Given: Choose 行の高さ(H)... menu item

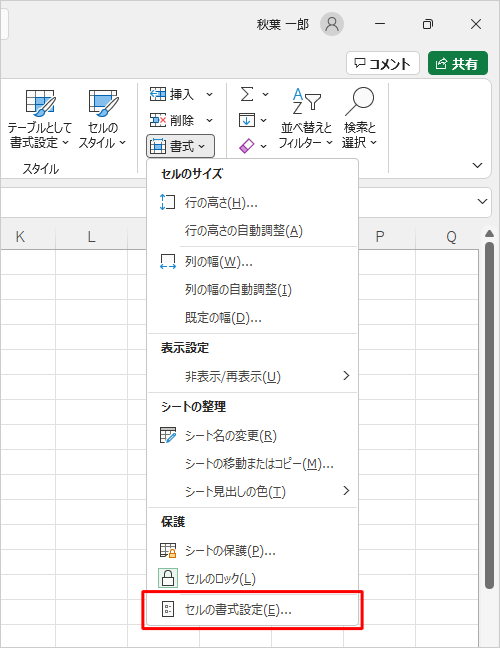Looking at the screenshot, I should tap(252, 202).
